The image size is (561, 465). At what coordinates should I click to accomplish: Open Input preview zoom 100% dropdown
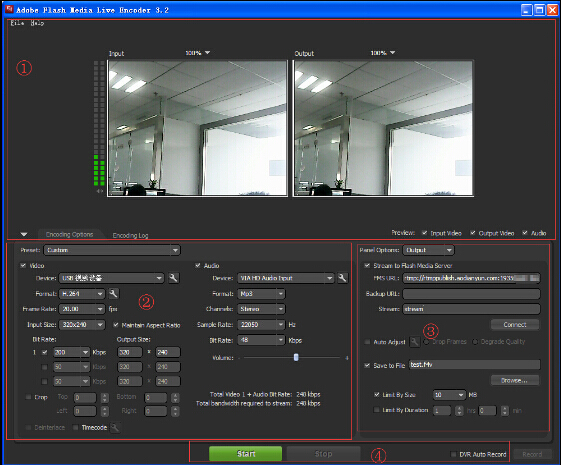198,53
